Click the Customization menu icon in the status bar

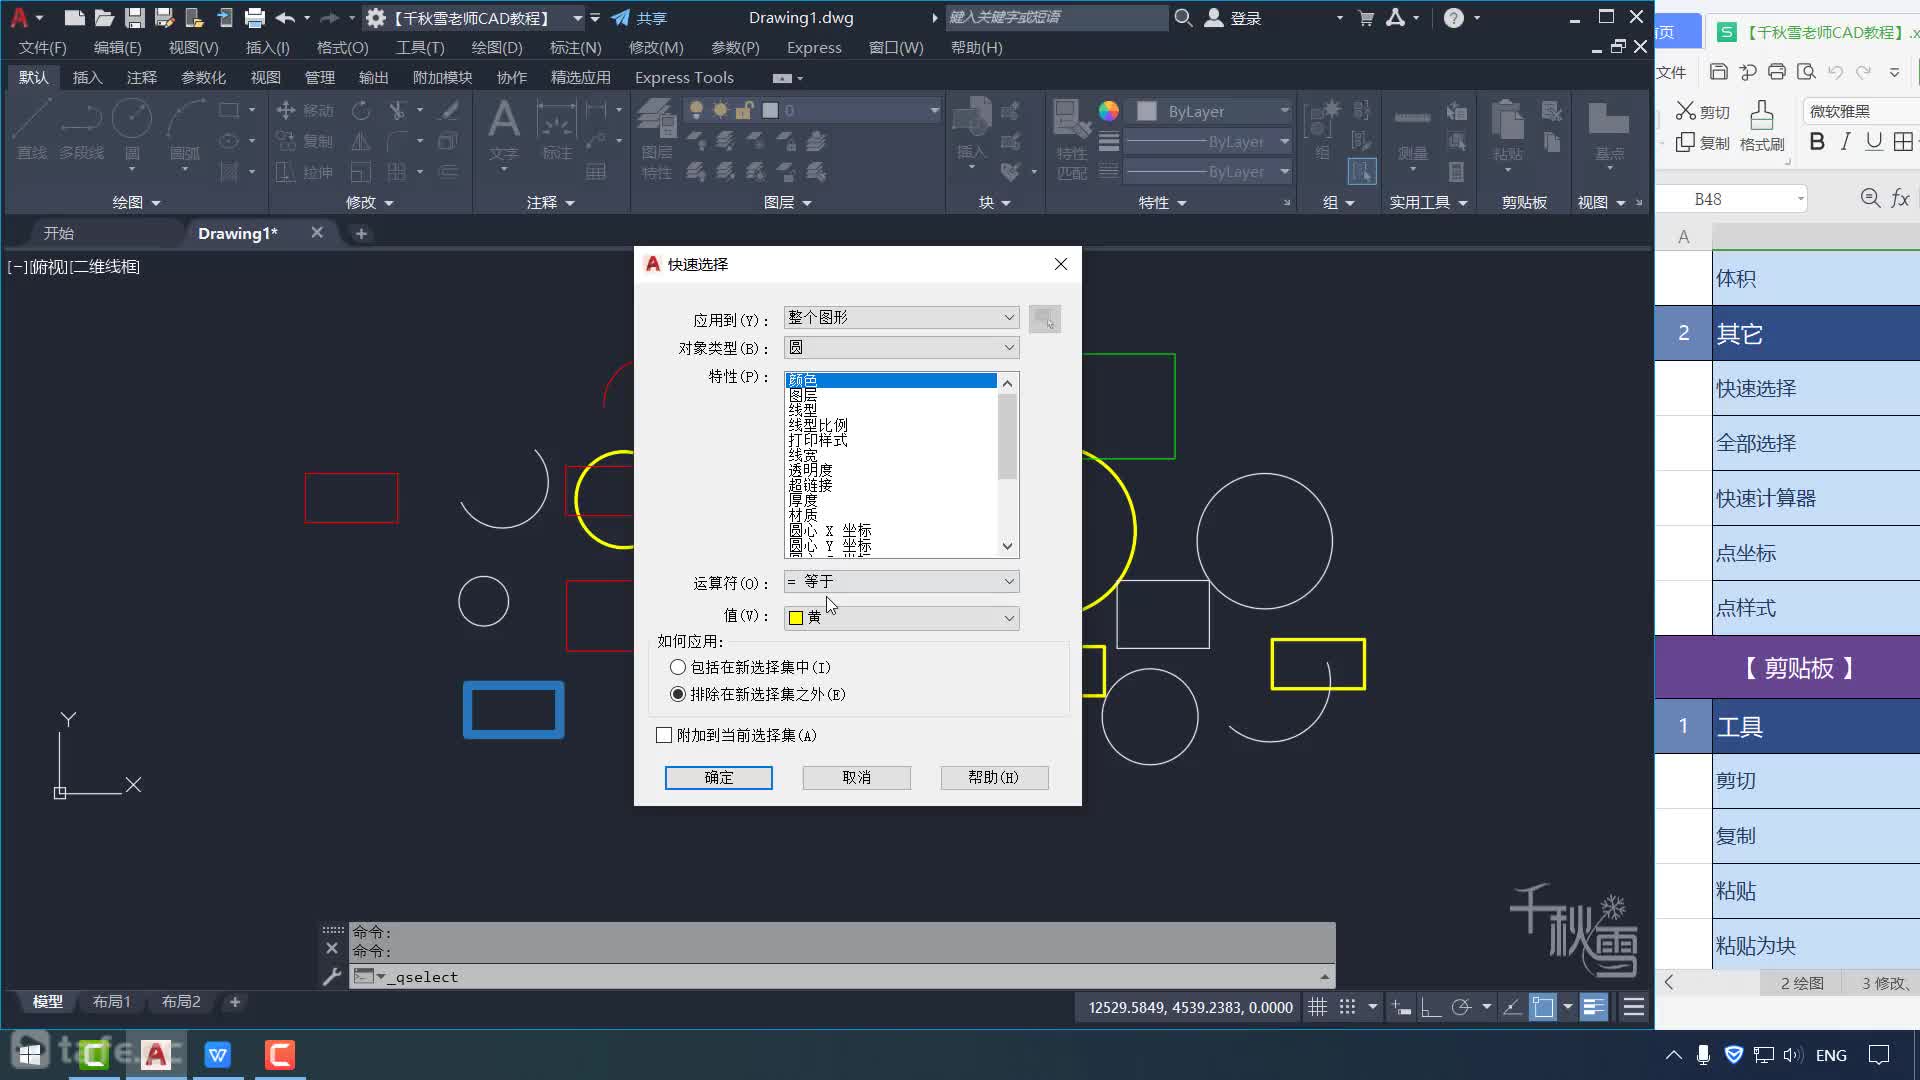tap(1634, 1008)
